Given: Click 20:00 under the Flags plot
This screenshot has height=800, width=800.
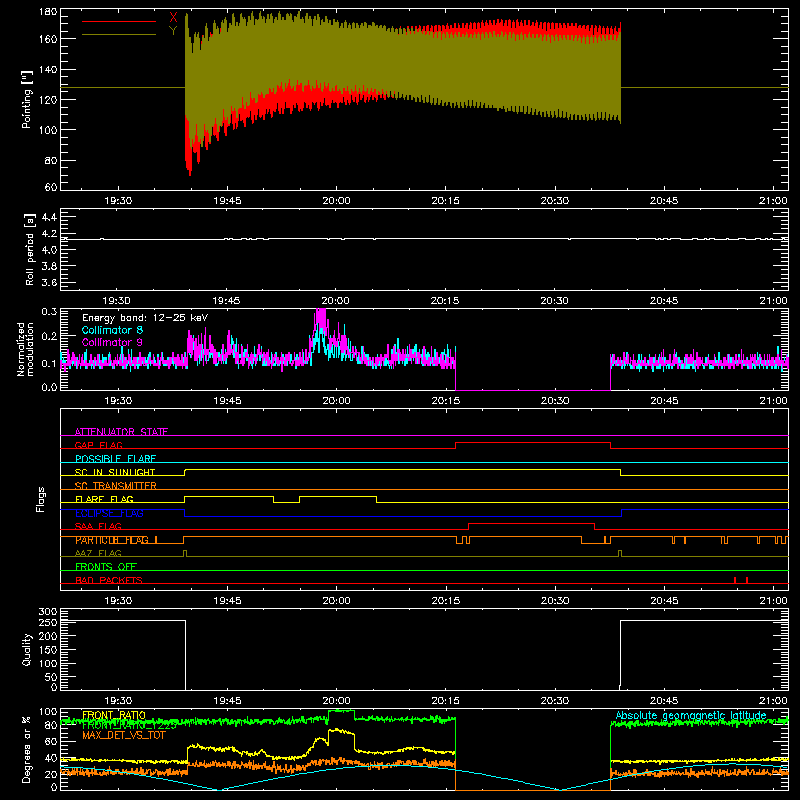Looking at the screenshot, I should pyautogui.click(x=336, y=601).
